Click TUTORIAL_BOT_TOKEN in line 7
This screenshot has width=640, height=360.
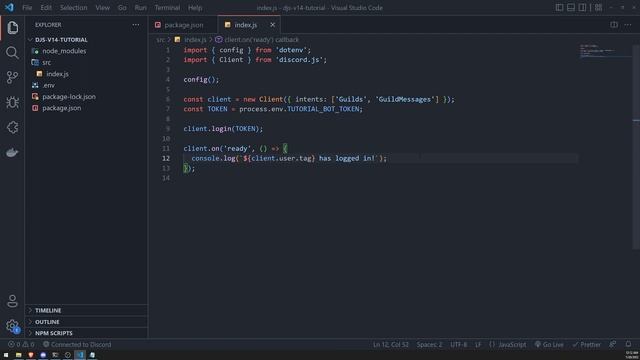click(323, 109)
